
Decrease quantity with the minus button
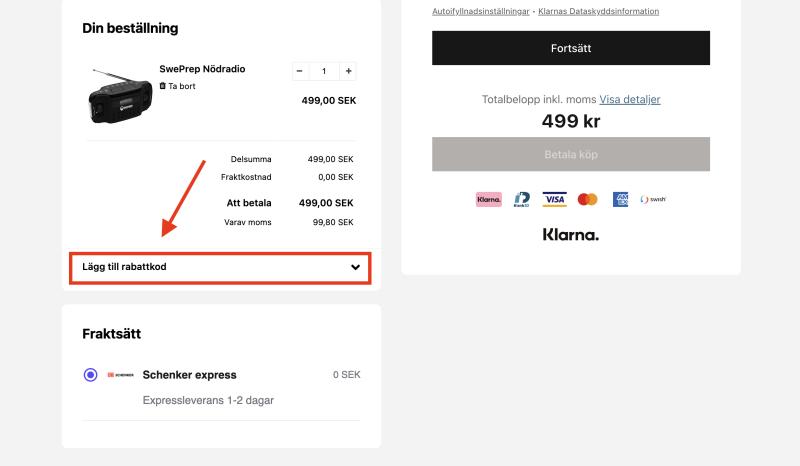coord(299,71)
